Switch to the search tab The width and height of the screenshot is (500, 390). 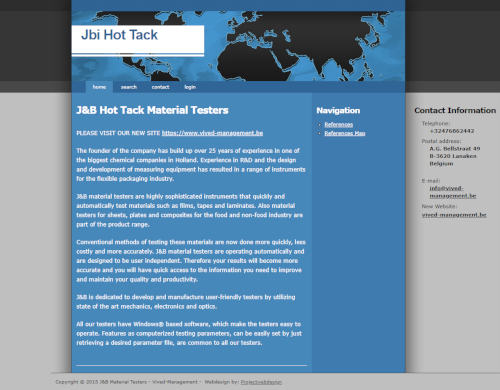pos(129,87)
